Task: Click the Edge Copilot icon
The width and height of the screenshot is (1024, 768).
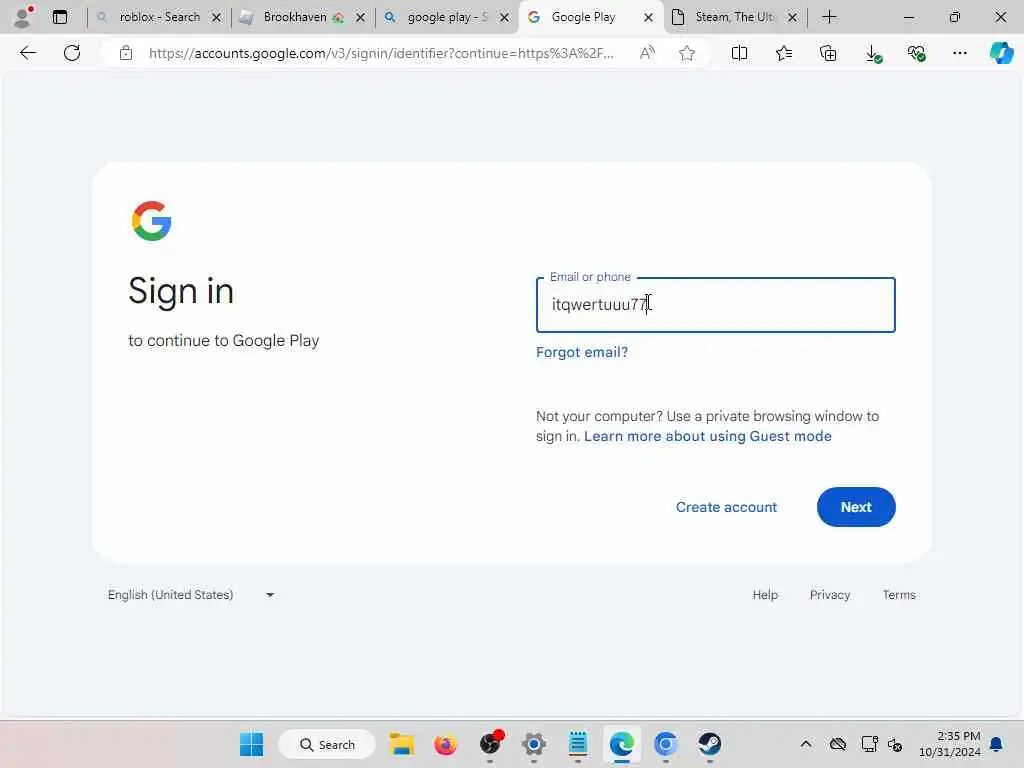Action: click(1001, 53)
